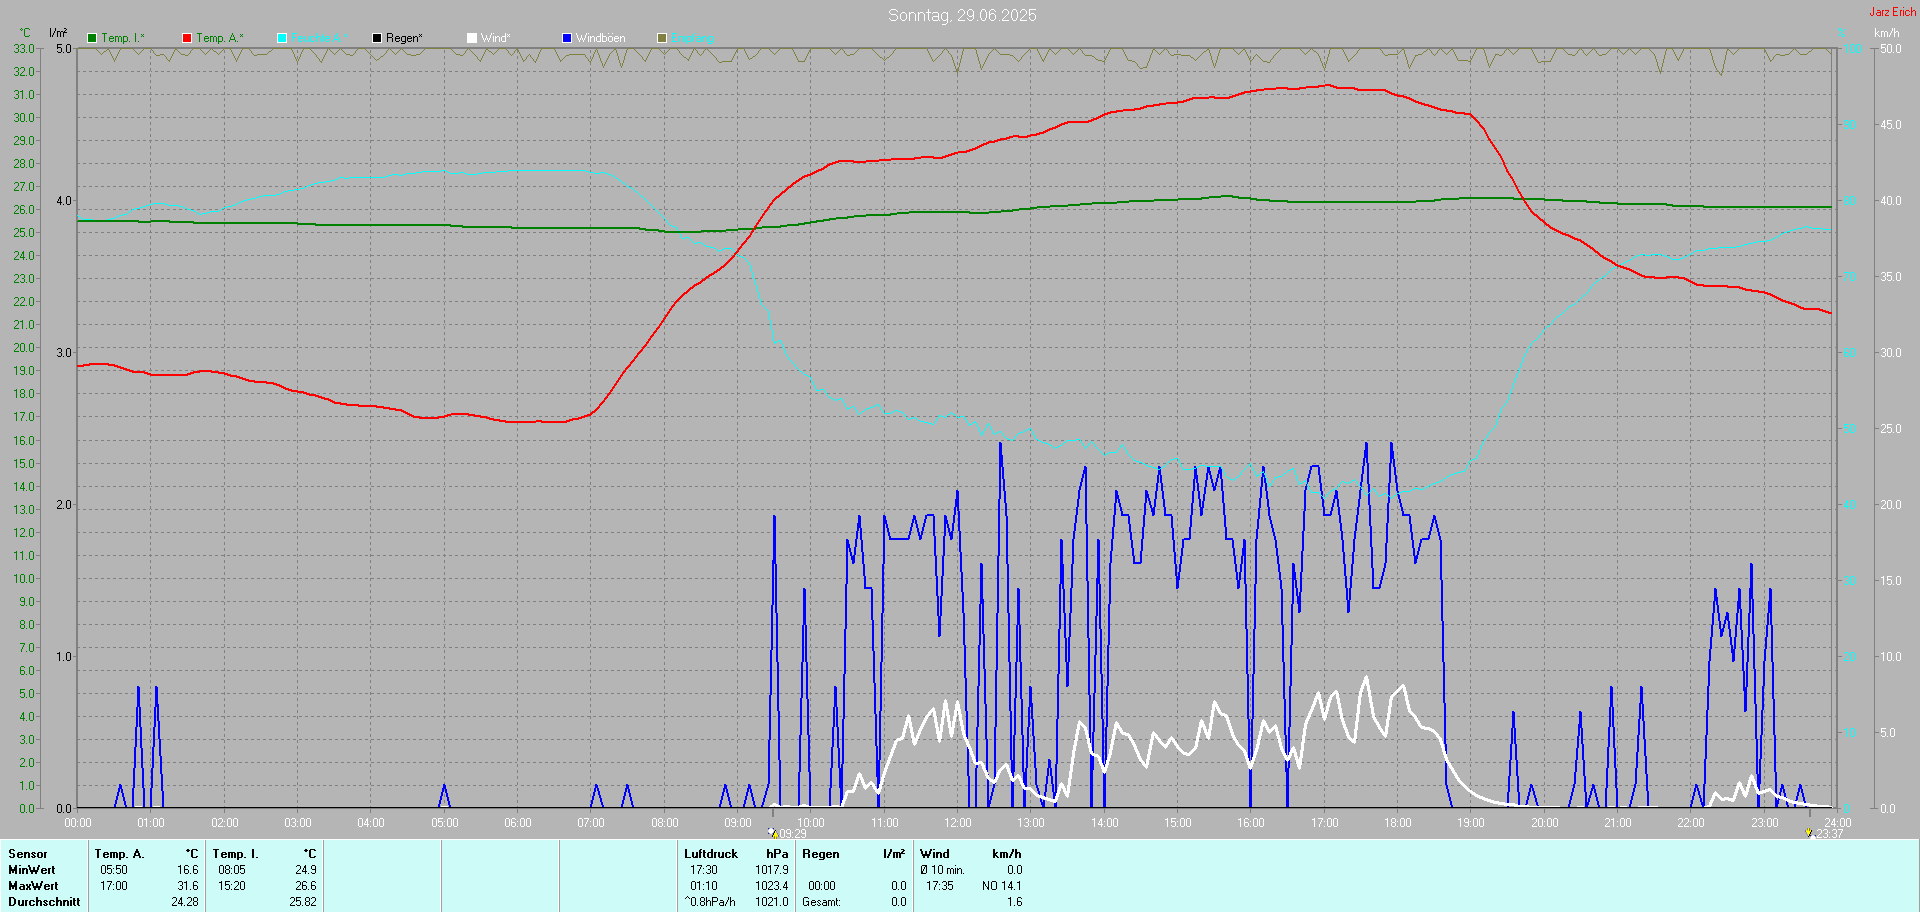Click the indoor maximum value '26.6'
1920x912 pixels.
pos(306,886)
